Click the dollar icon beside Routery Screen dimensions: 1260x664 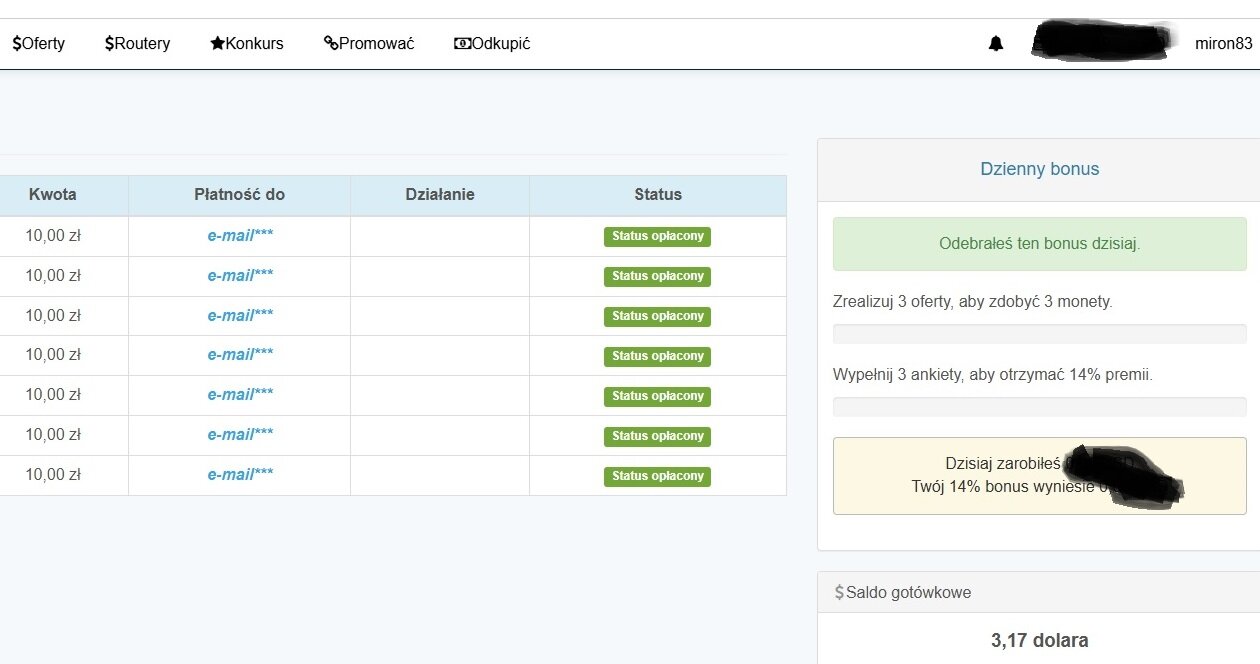point(109,44)
